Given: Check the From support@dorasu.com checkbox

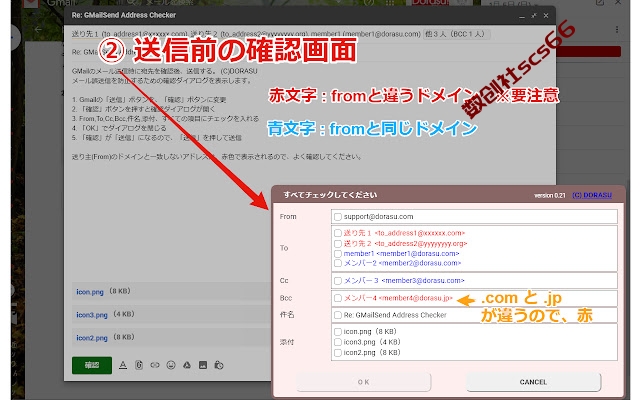Looking at the screenshot, I should 338,217.
